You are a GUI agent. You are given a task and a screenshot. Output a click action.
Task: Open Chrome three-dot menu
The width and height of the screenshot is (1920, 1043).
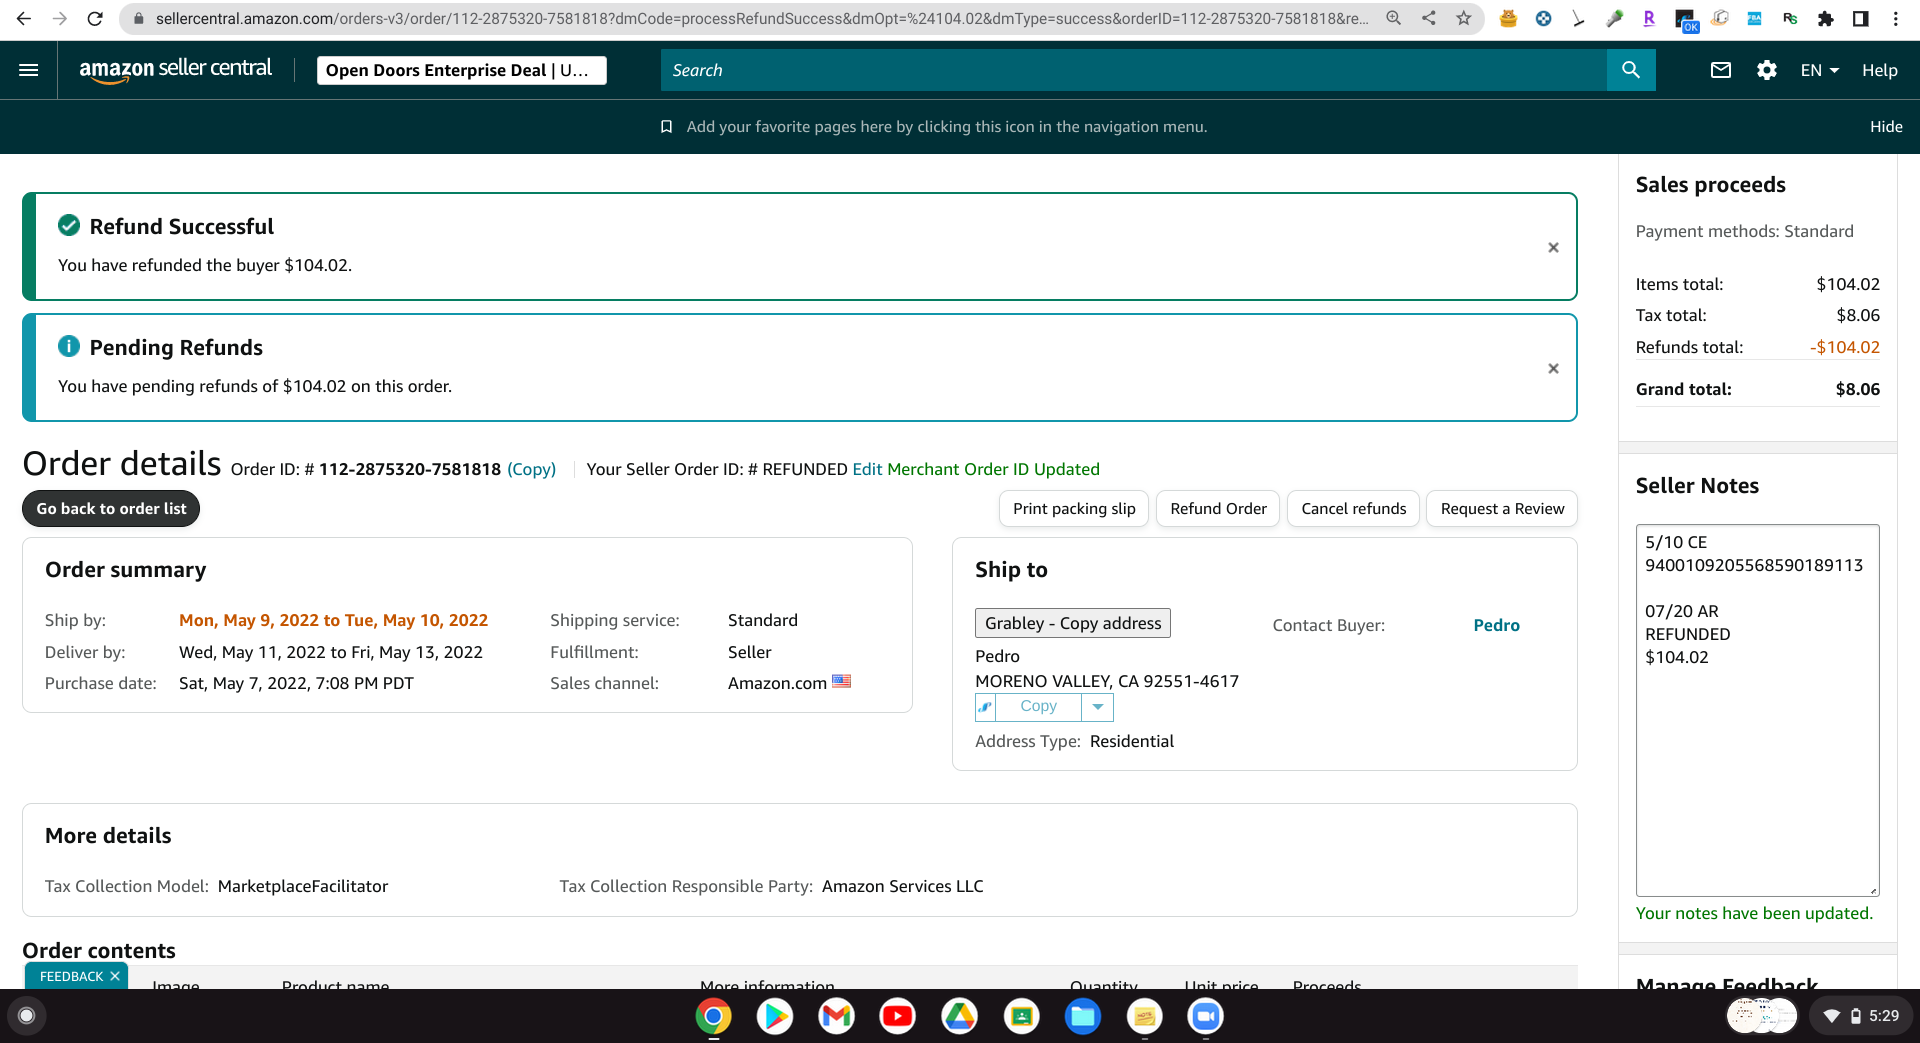coord(1896,18)
